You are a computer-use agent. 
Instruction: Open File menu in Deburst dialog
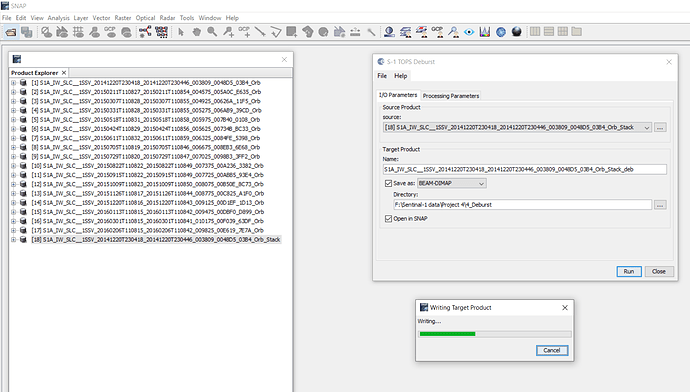tap(382, 76)
